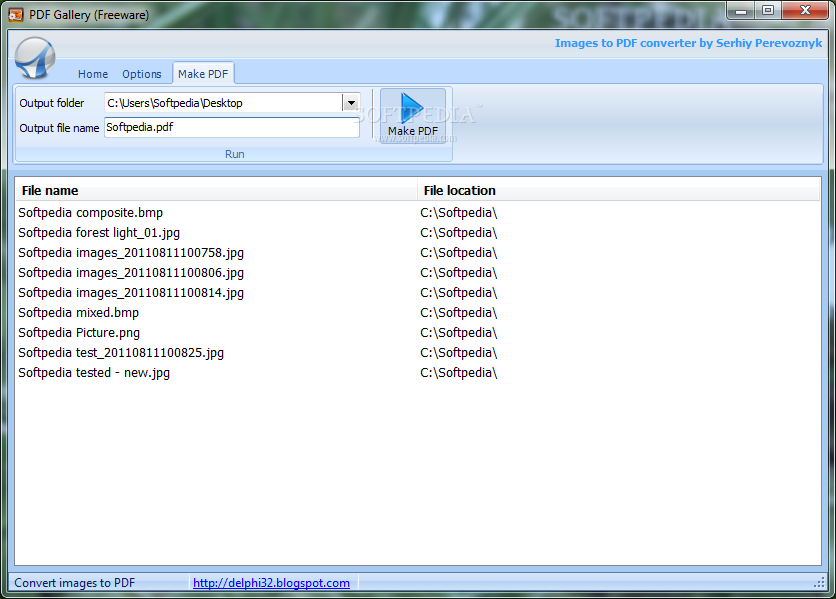Switch to the Options tab
Viewport: 836px width, 599px height.
tap(142, 74)
